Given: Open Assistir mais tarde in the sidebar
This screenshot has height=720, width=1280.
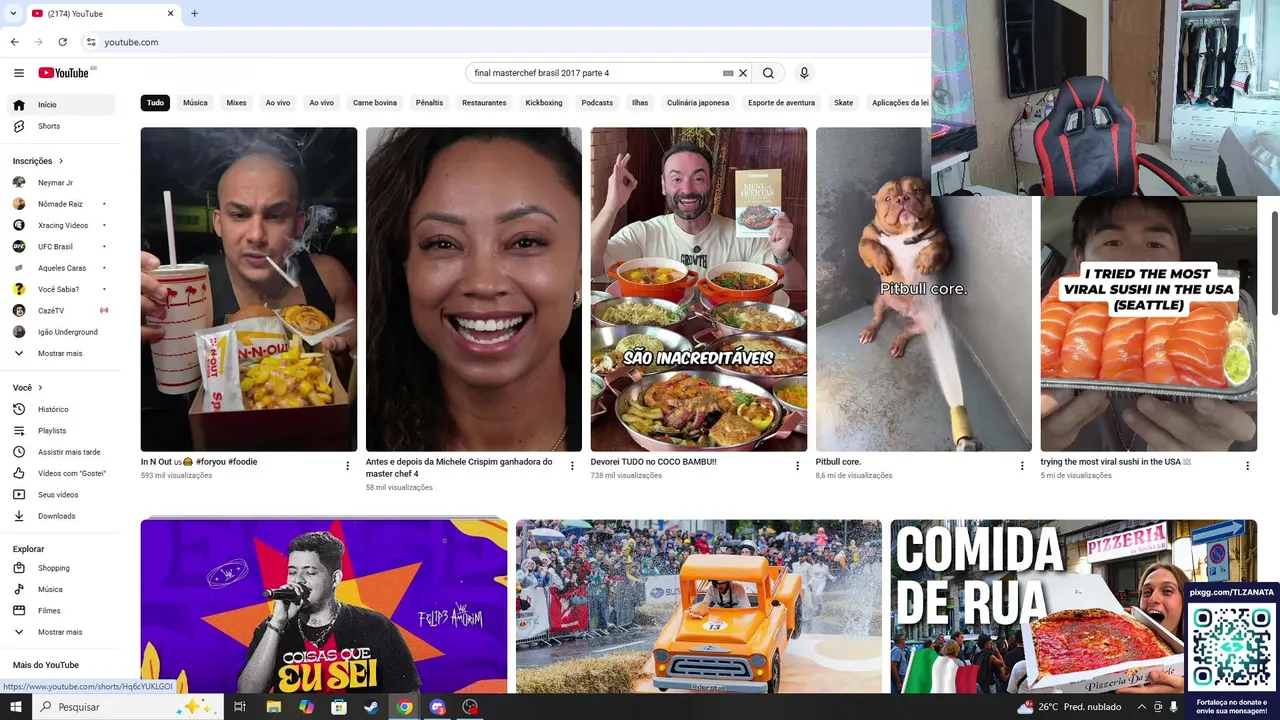Looking at the screenshot, I should [x=62, y=452].
